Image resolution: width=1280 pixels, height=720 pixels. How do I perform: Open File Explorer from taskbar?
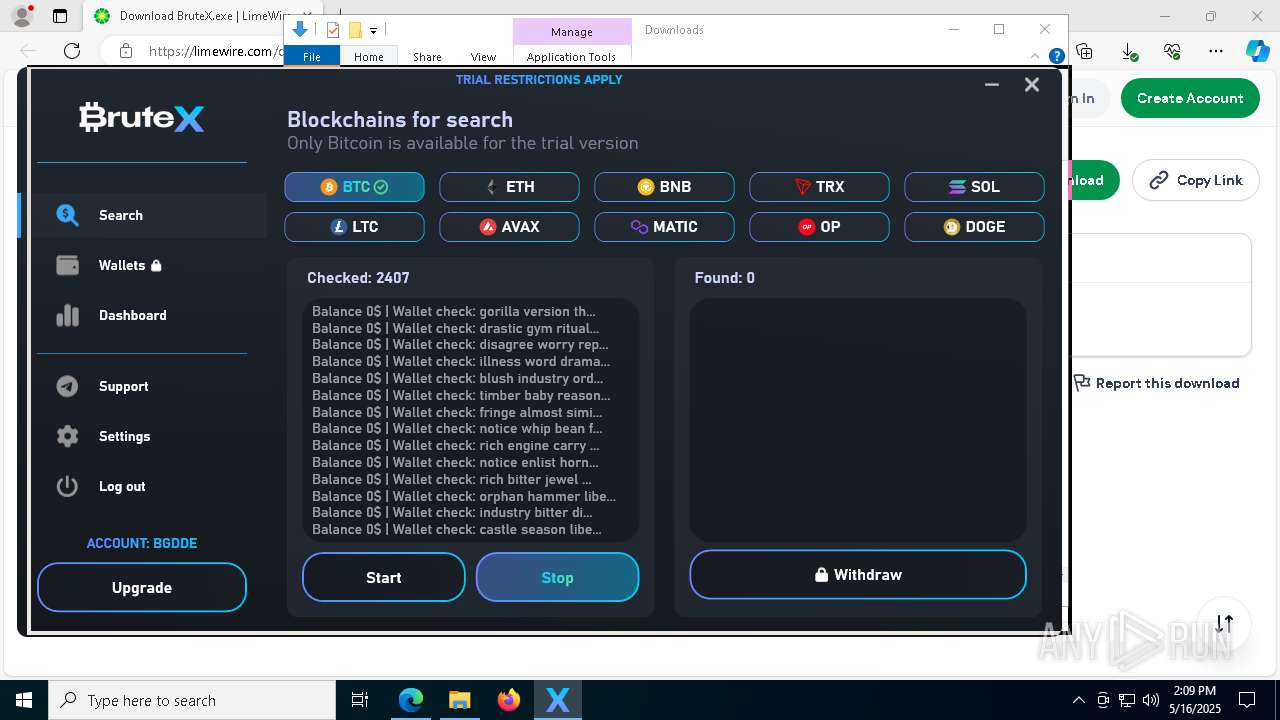pos(460,700)
